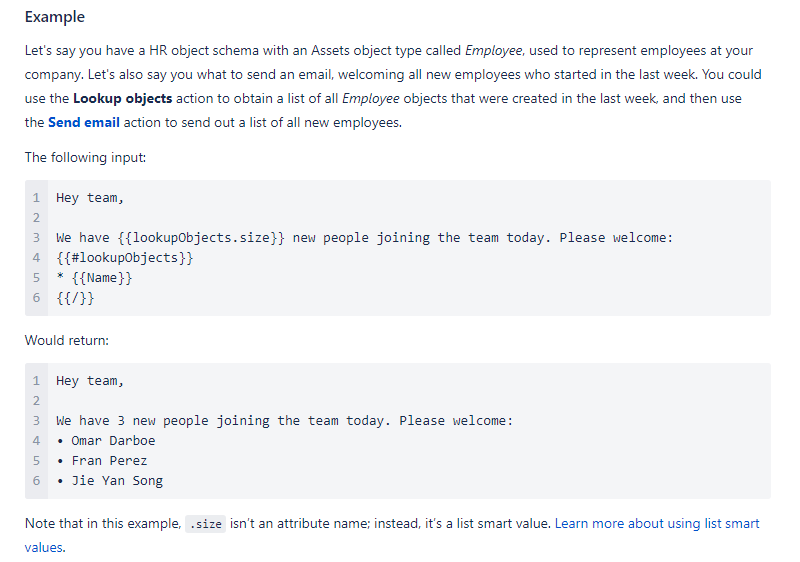Click the bold Lookup objects text
Image resolution: width=800 pixels, height=562 pixels.
click(x=122, y=98)
